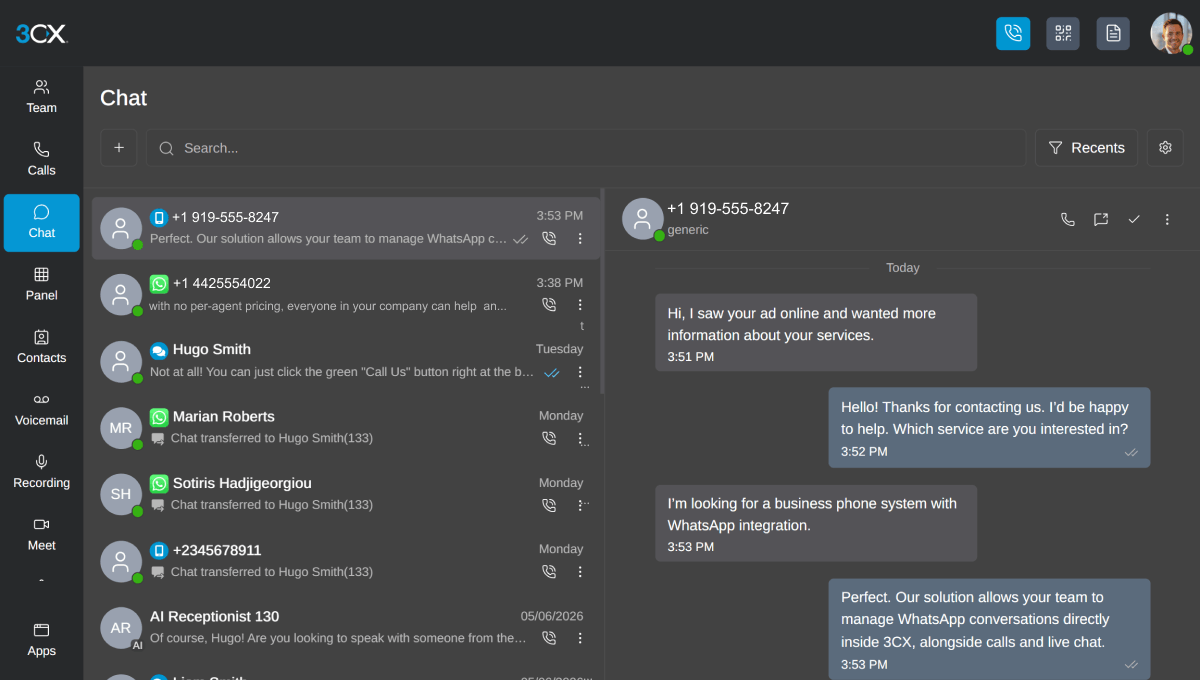Click message "Perfect. Our solution allows your team"
This screenshot has width=1200, height=680.
(x=989, y=629)
